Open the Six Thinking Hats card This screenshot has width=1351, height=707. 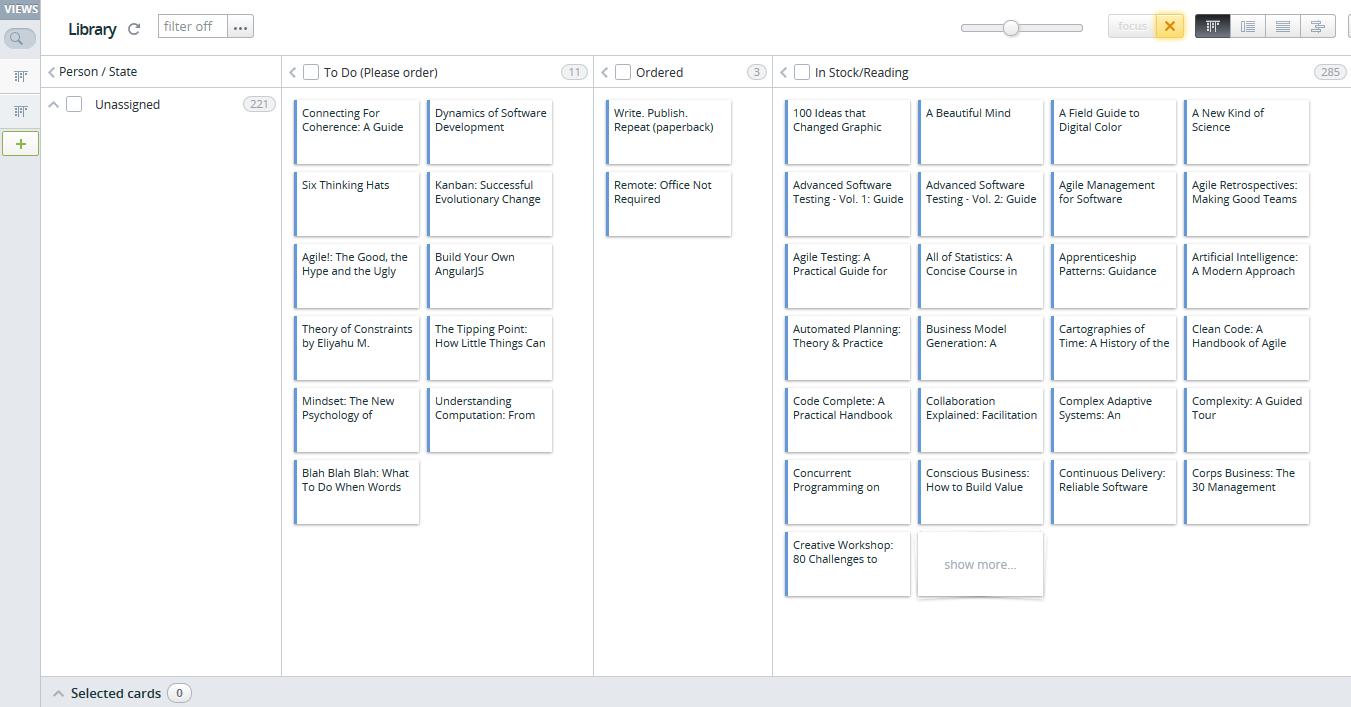pos(357,204)
